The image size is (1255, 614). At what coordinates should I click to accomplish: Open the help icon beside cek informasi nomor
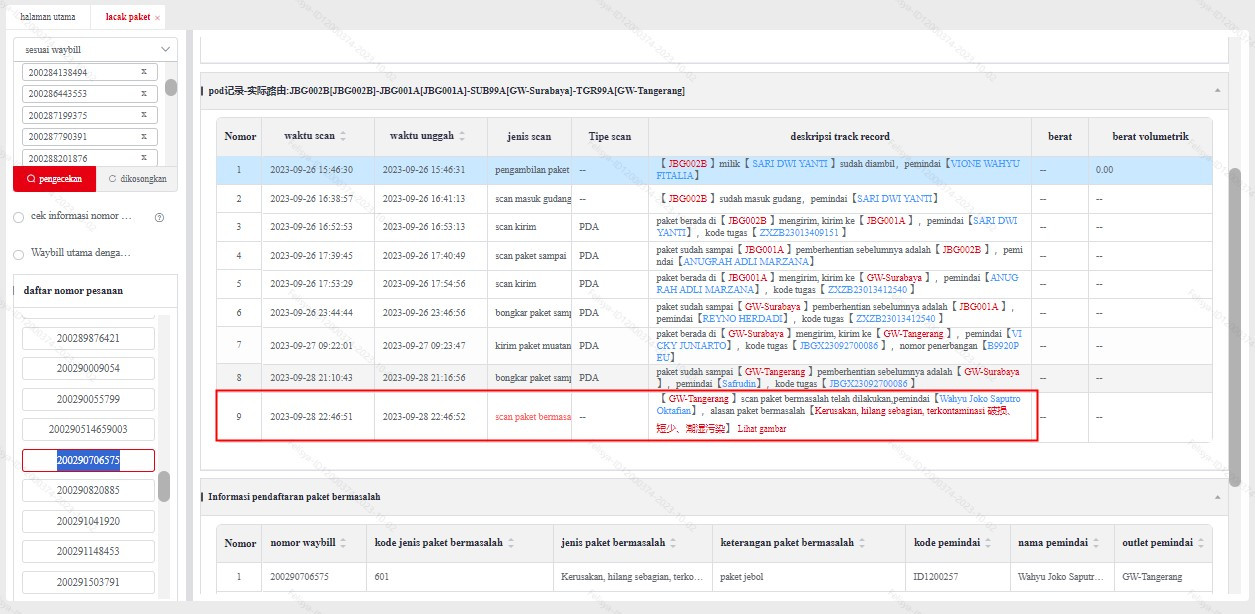coord(159,217)
